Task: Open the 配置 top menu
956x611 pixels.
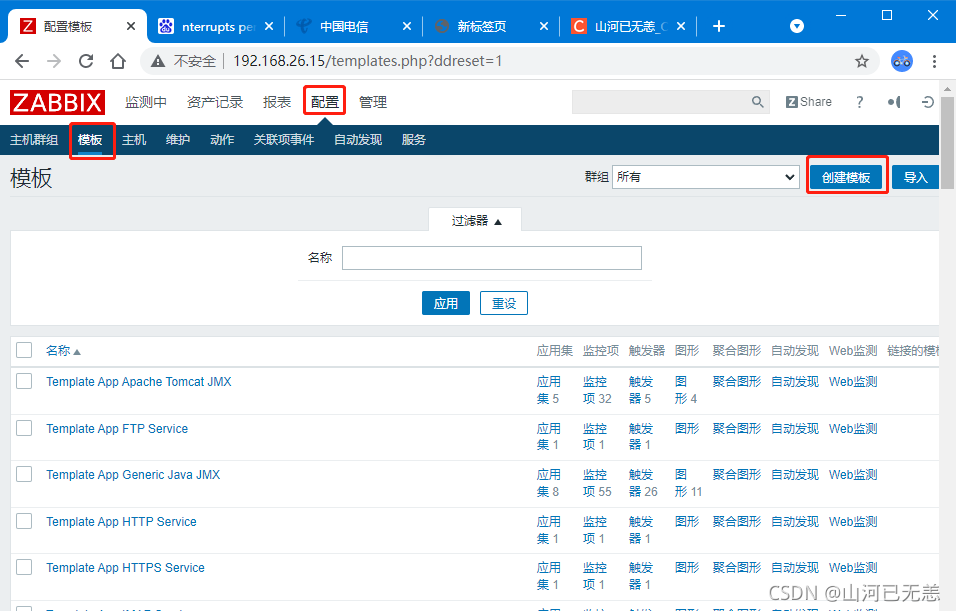Action: [x=324, y=102]
